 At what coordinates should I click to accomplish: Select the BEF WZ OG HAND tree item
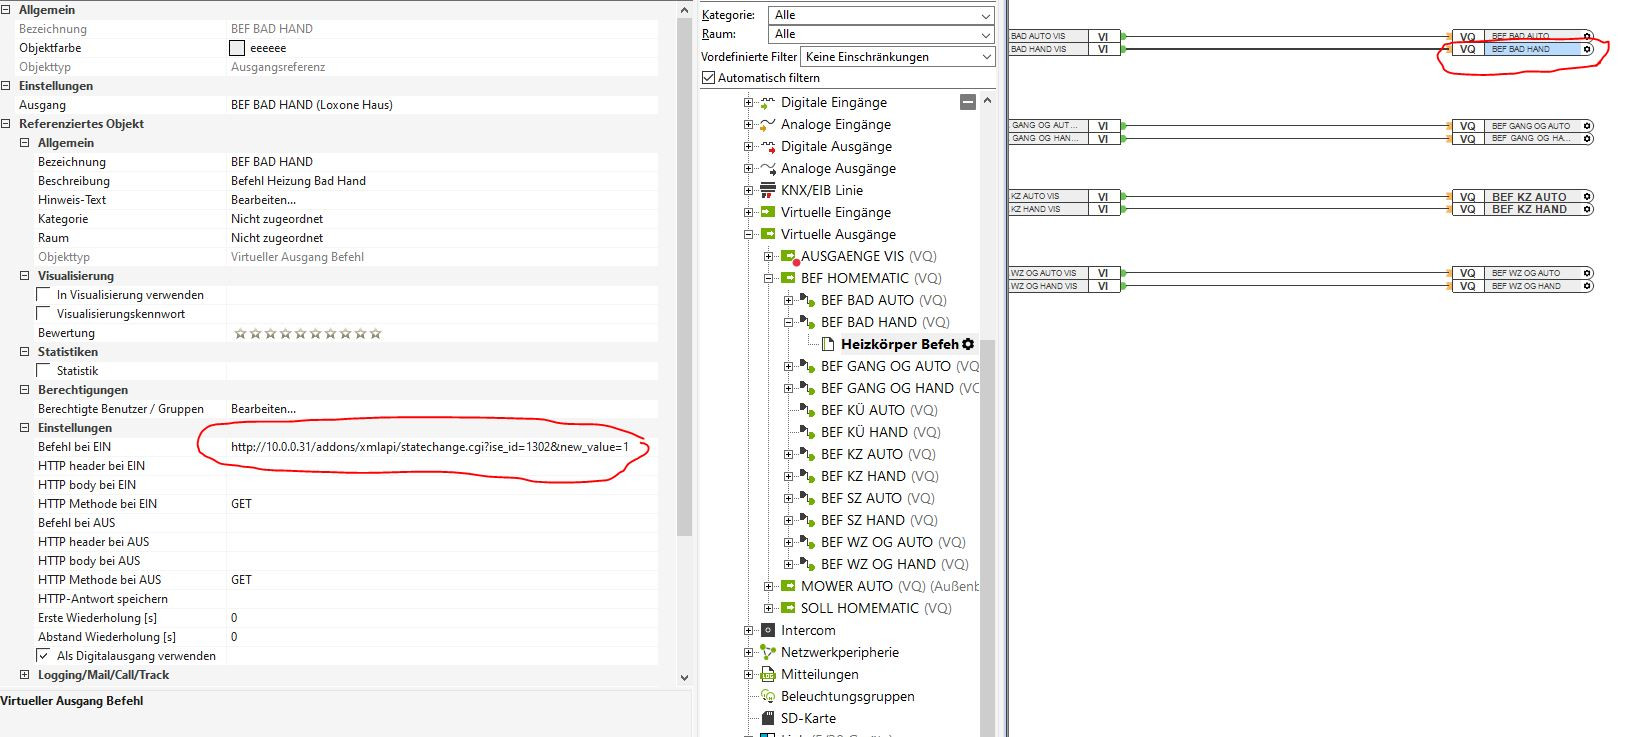pos(878,564)
